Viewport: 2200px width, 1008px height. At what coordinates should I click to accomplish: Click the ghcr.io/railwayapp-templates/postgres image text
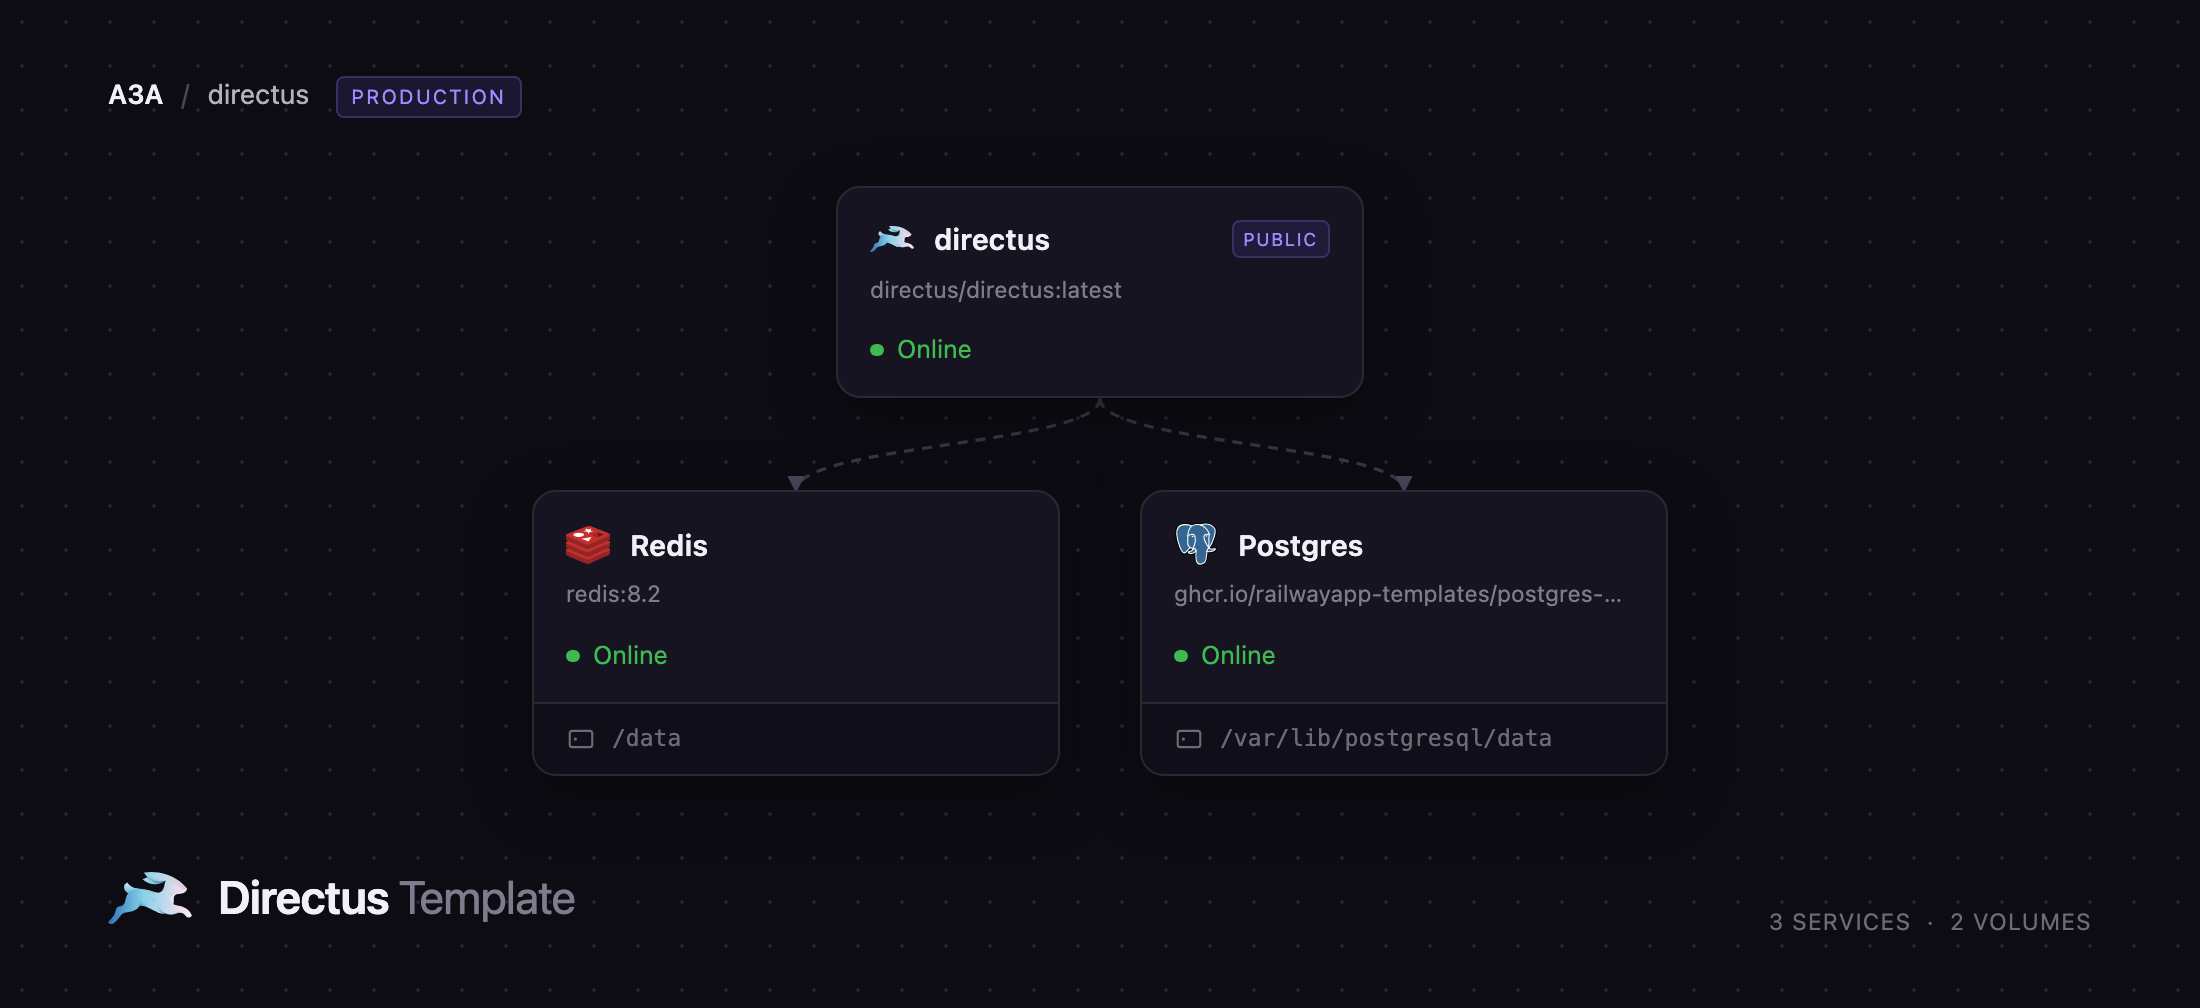(1398, 594)
